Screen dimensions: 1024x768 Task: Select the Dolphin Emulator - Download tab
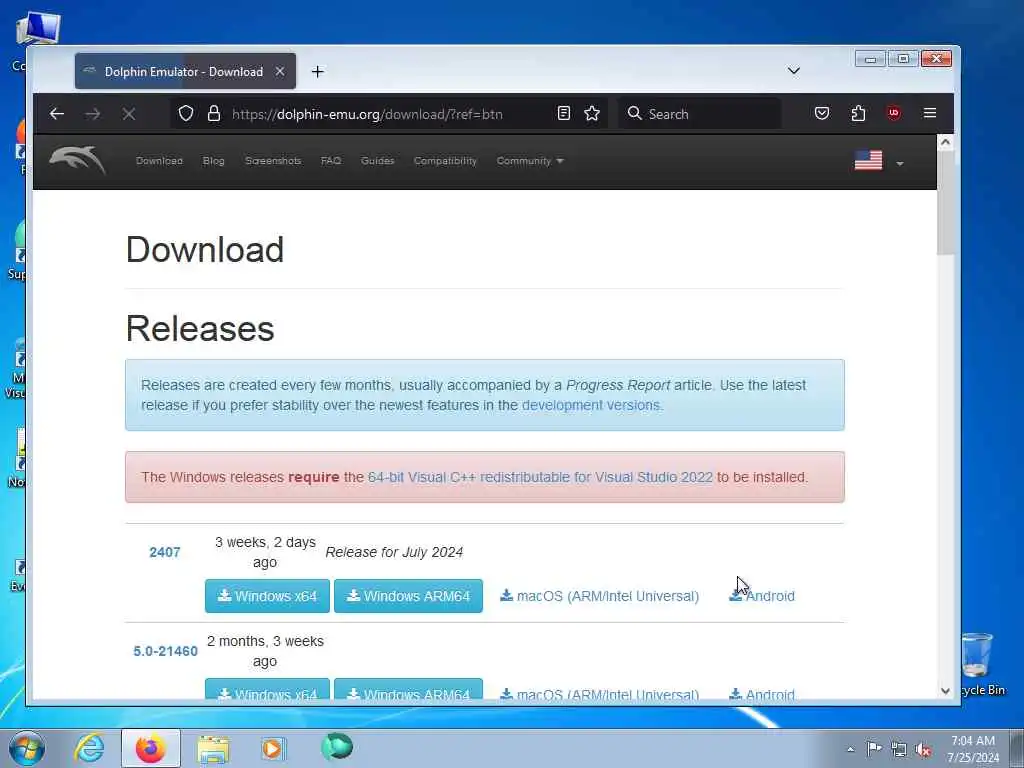point(184,71)
